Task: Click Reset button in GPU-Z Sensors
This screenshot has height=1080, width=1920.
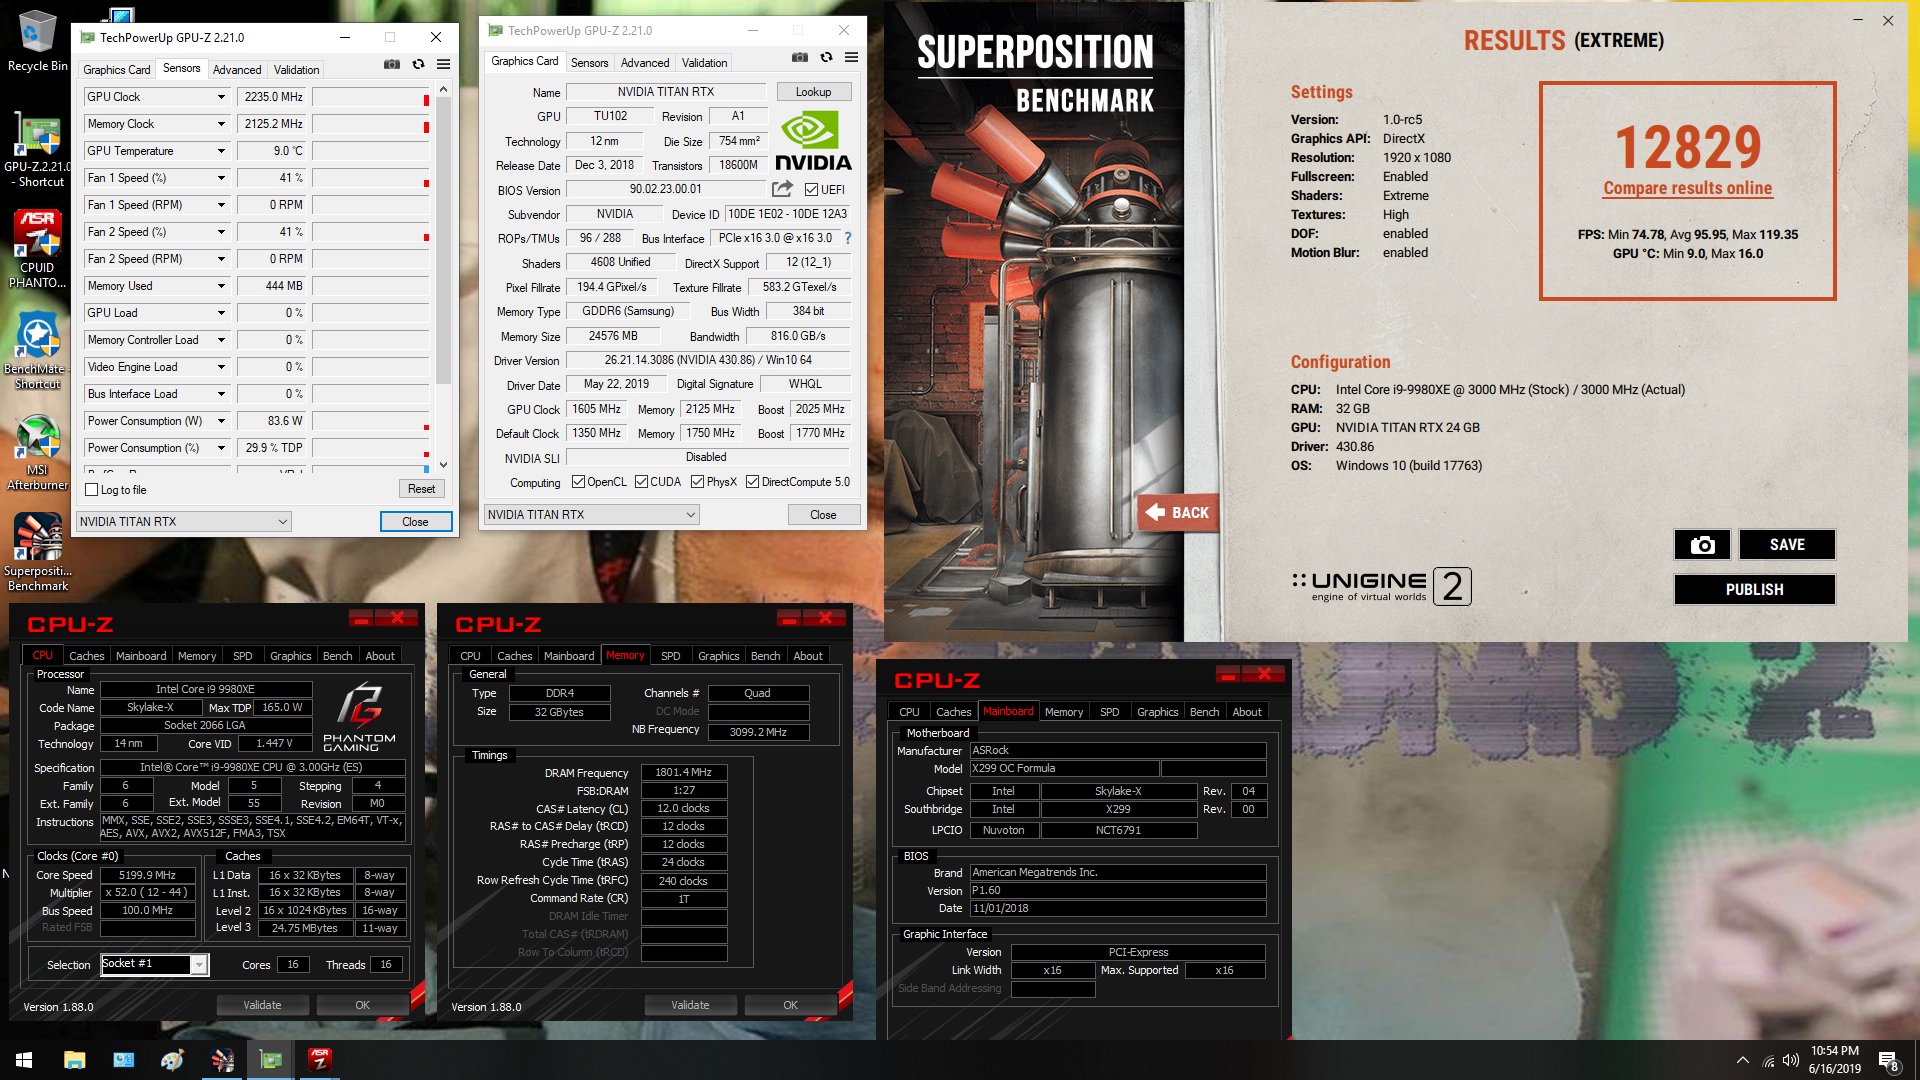Action: 421,489
